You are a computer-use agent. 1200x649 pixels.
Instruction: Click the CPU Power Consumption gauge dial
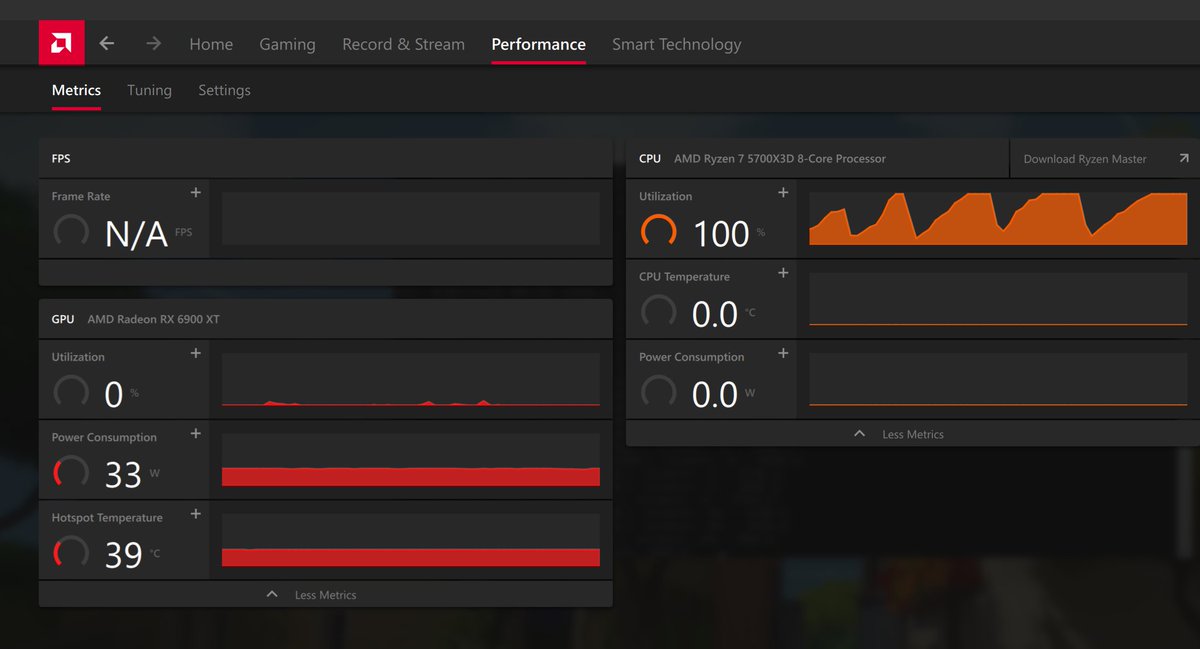tap(658, 393)
